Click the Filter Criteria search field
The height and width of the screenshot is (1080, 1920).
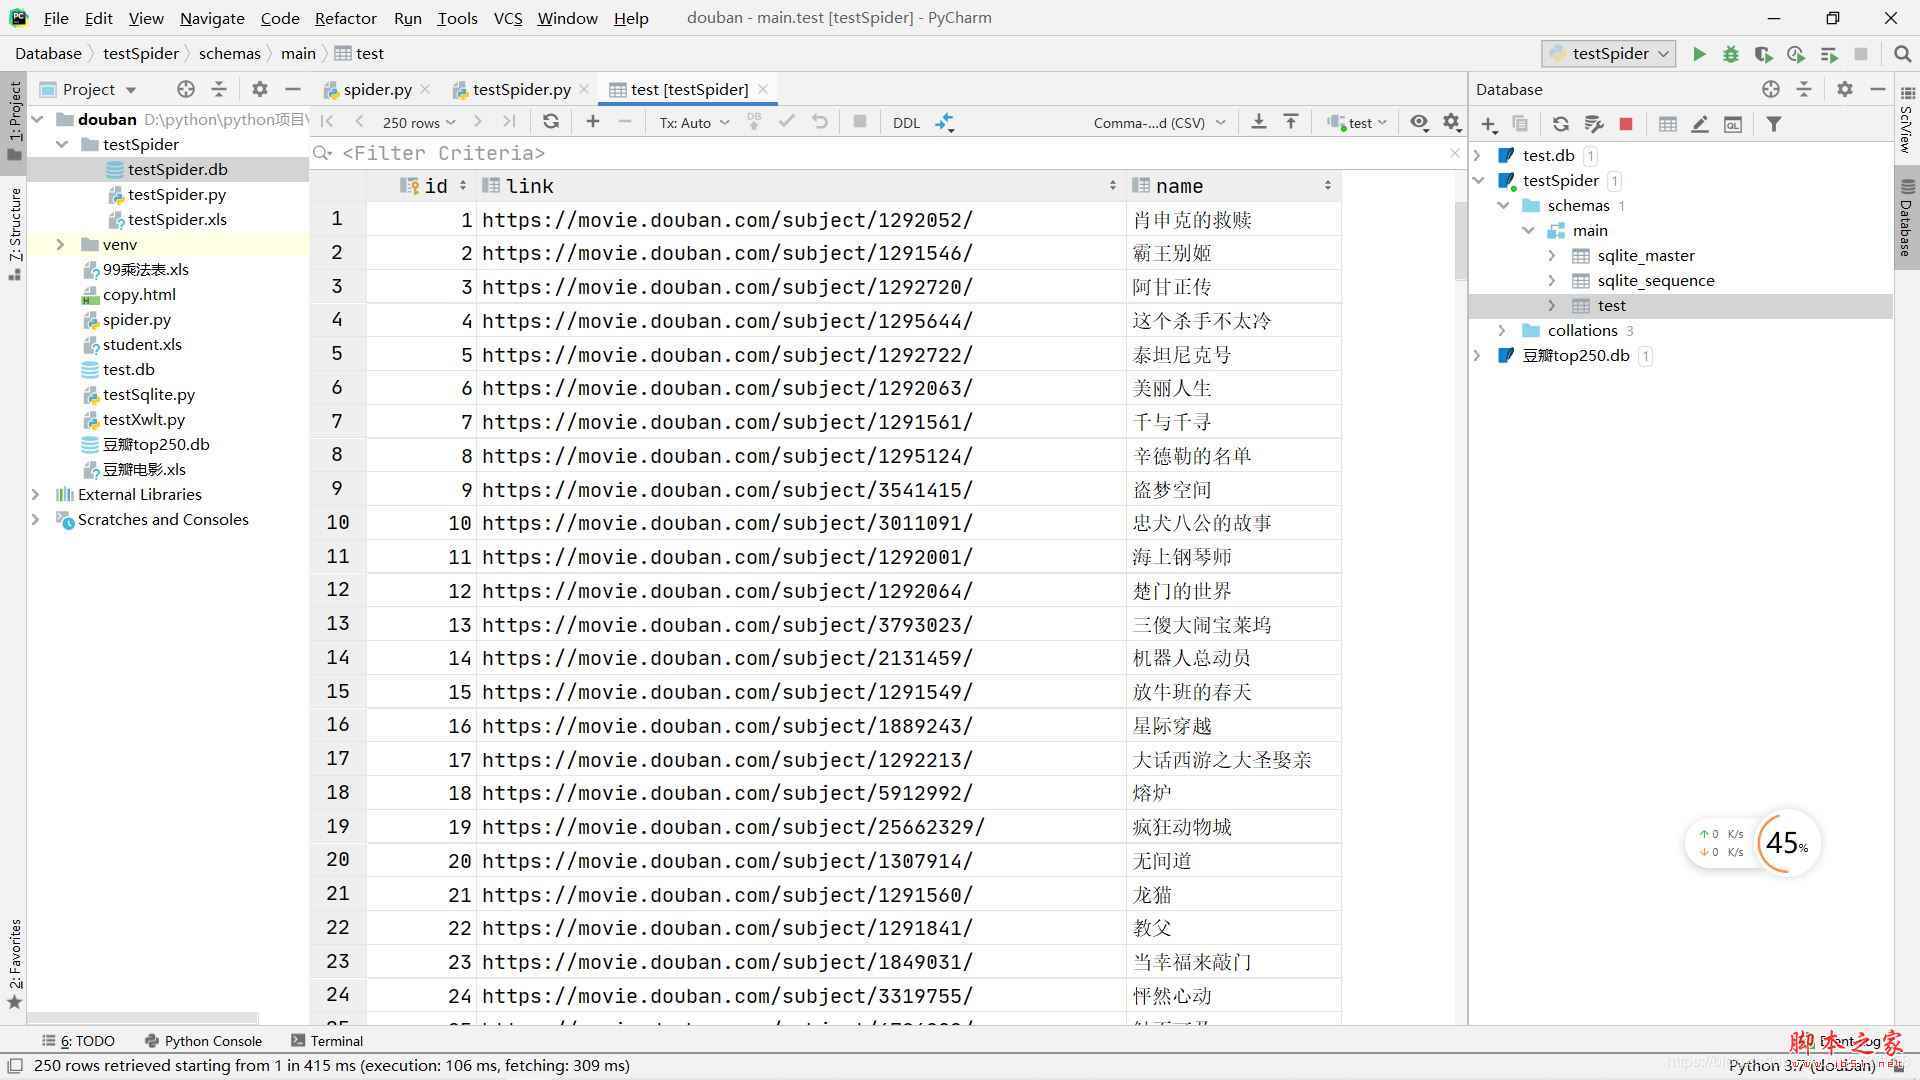click(x=443, y=153)
